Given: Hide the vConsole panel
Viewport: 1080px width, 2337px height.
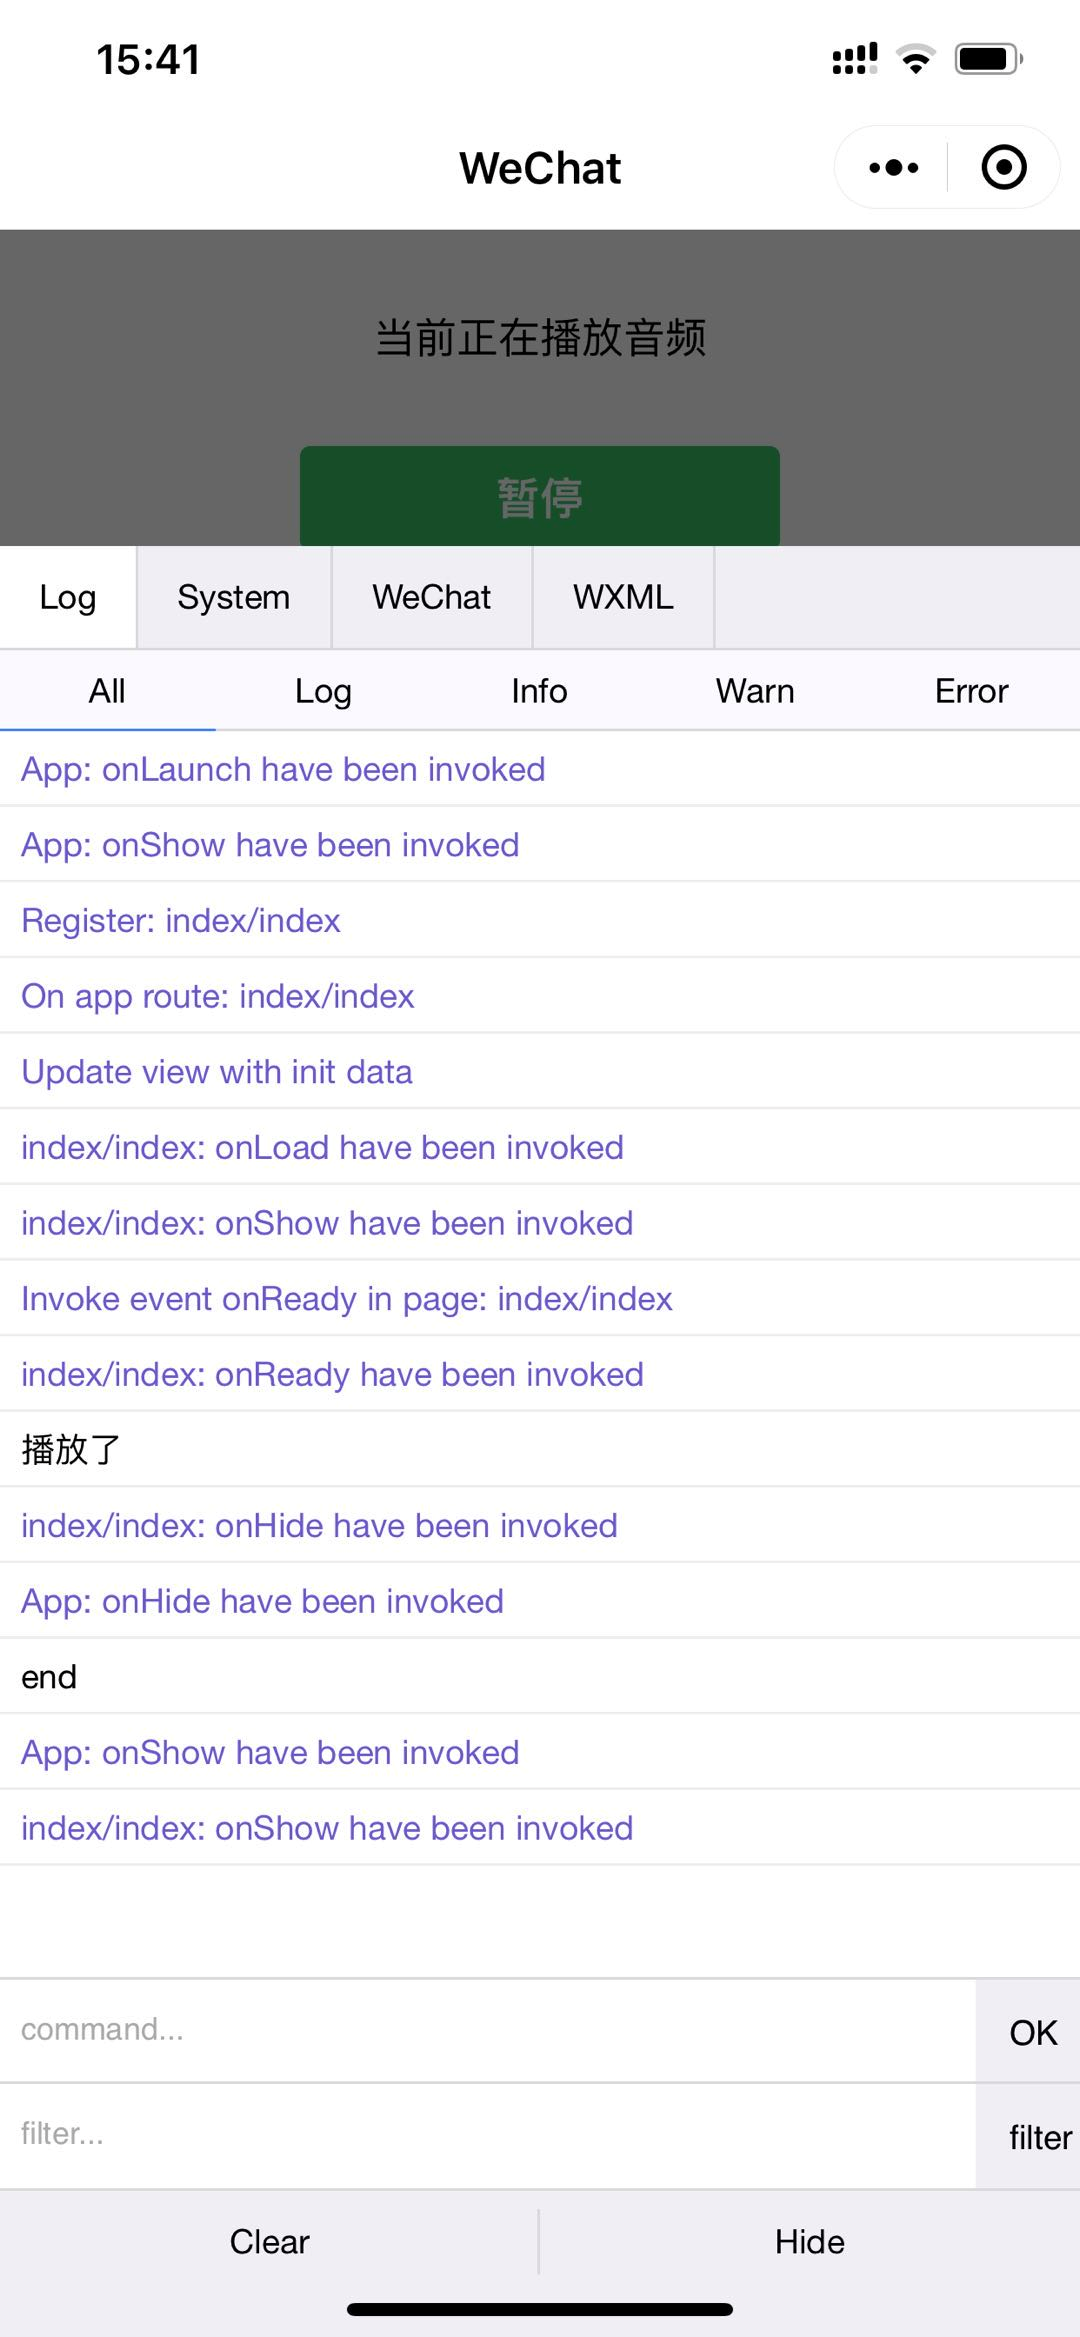Looking at the screenshot, I should click(810, 2242).
